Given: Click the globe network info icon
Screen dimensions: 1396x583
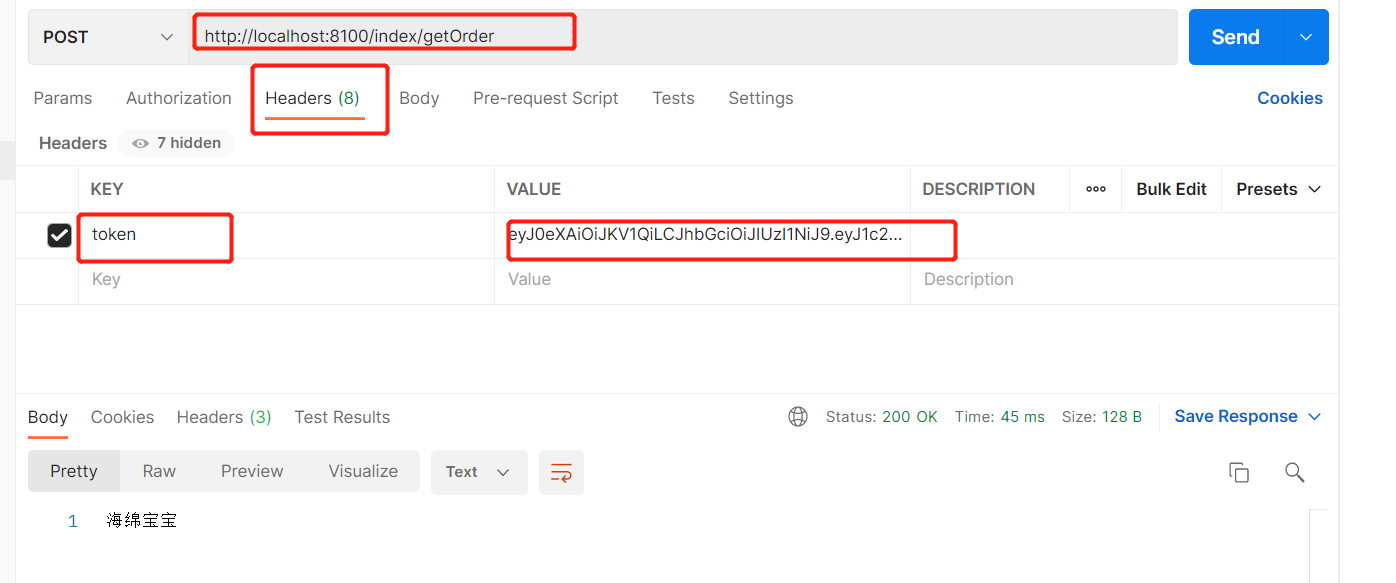Looking at the screenshot, I should tap(797, 416).
